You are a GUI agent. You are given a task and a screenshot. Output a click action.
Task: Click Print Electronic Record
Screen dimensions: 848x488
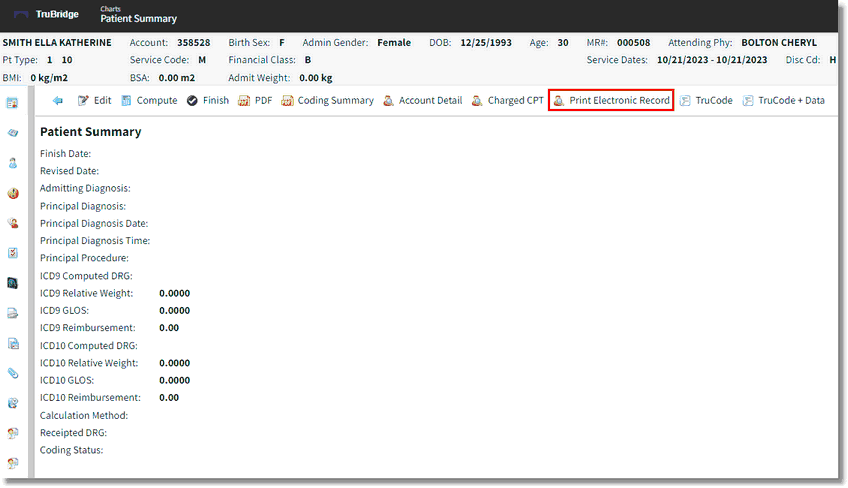point(611,101)
